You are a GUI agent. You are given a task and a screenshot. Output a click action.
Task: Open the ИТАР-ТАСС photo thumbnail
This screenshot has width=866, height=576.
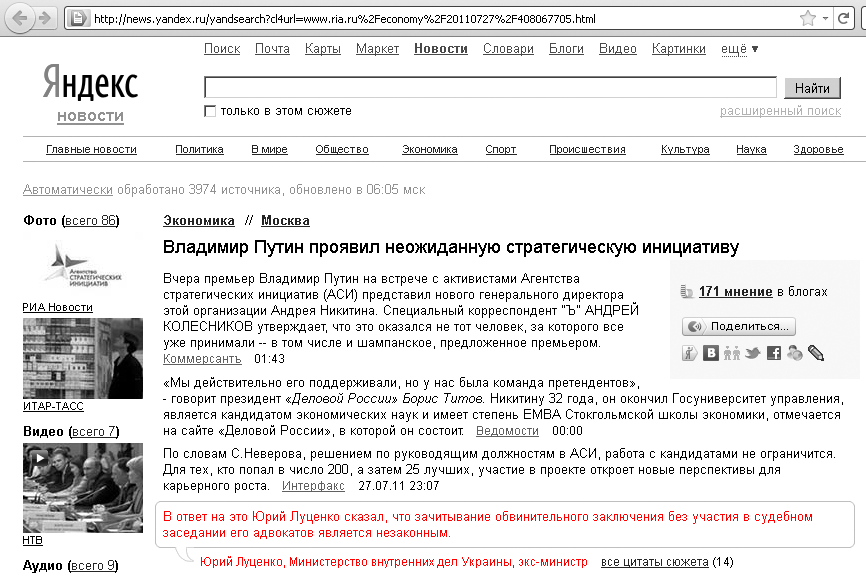[68, 358]
